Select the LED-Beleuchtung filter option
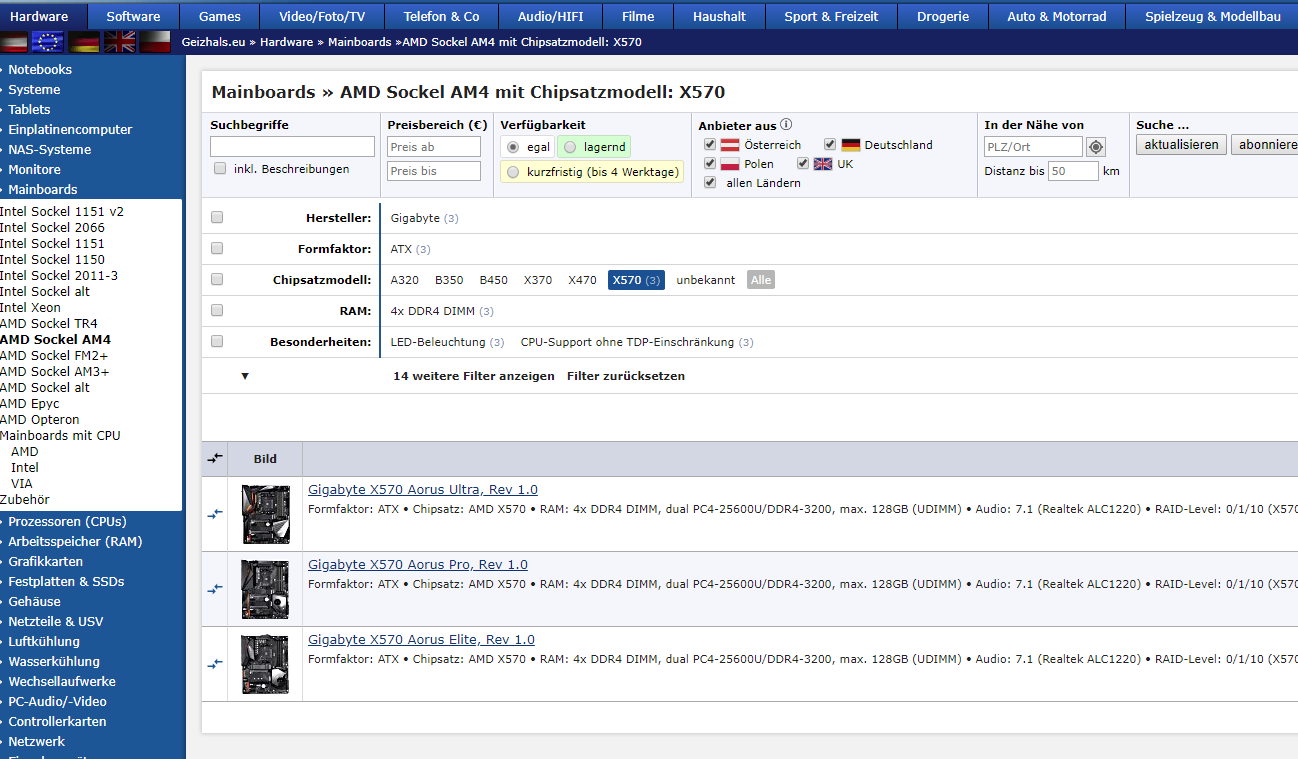This screenshot has width=1298, height=759. point(447,342)
